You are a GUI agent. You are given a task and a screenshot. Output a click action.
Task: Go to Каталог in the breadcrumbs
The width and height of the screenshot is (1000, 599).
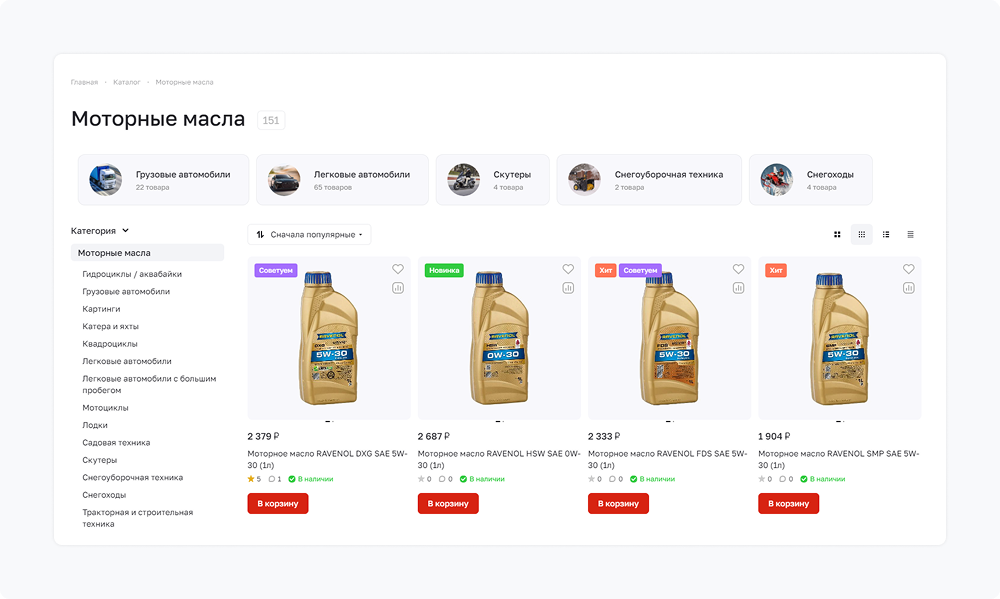click(127, 82)
